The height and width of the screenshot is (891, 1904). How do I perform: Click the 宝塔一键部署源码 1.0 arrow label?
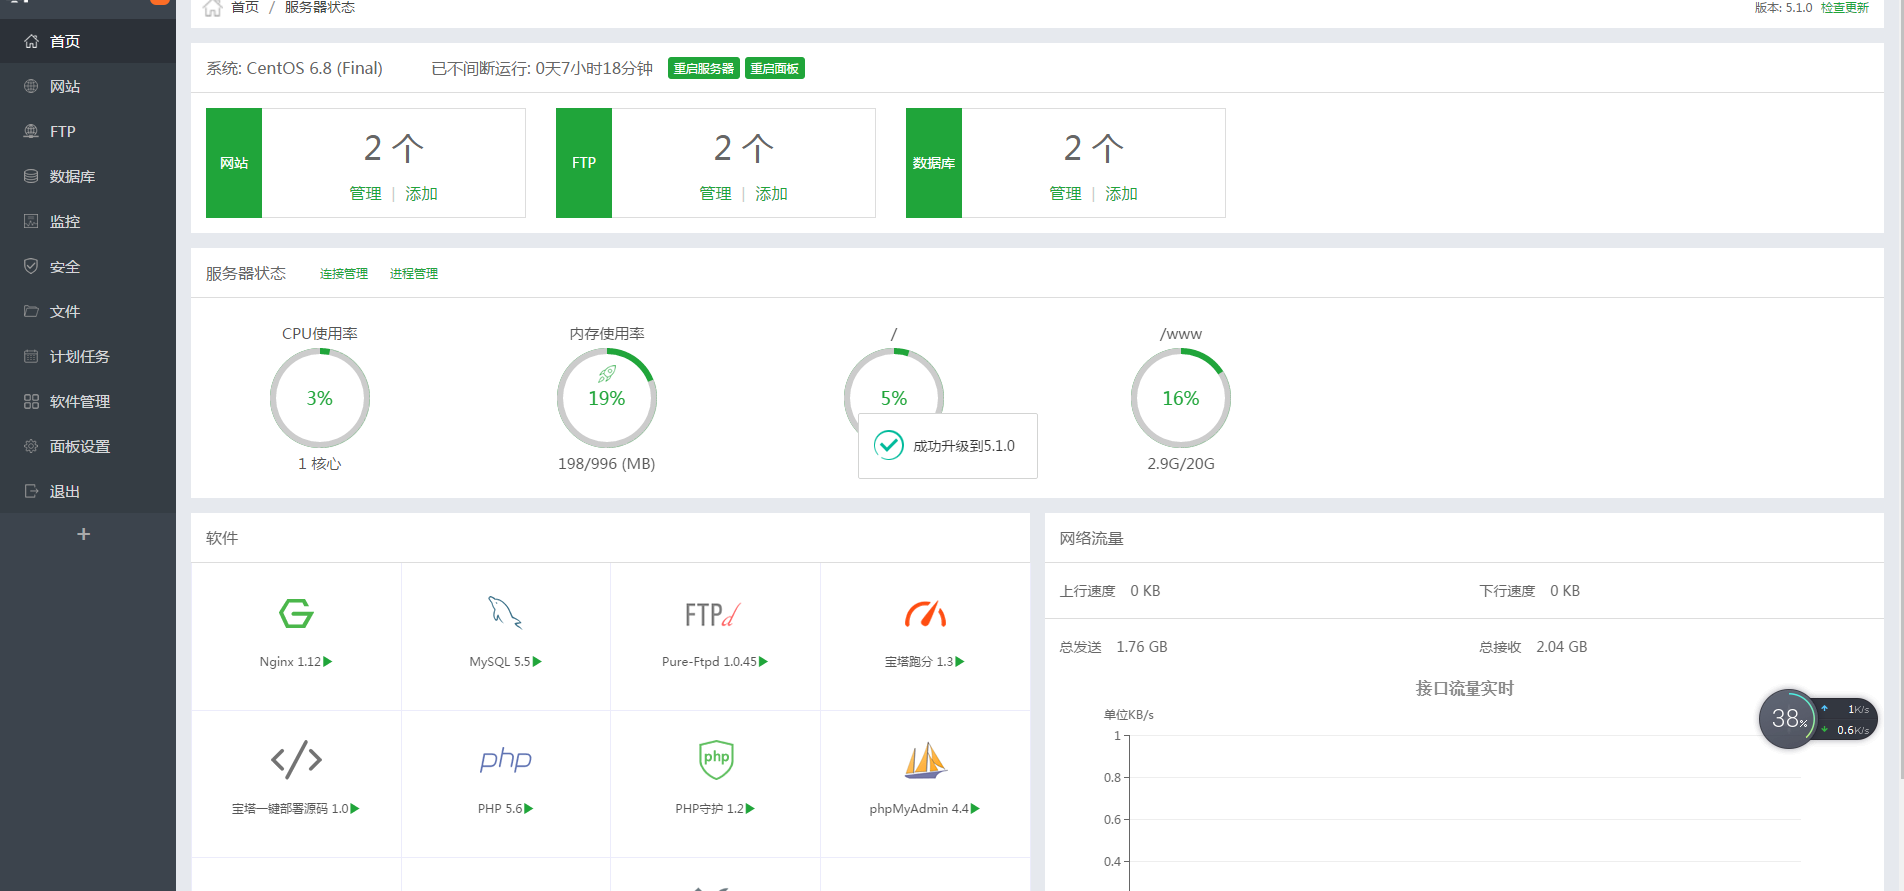point(296,809)
